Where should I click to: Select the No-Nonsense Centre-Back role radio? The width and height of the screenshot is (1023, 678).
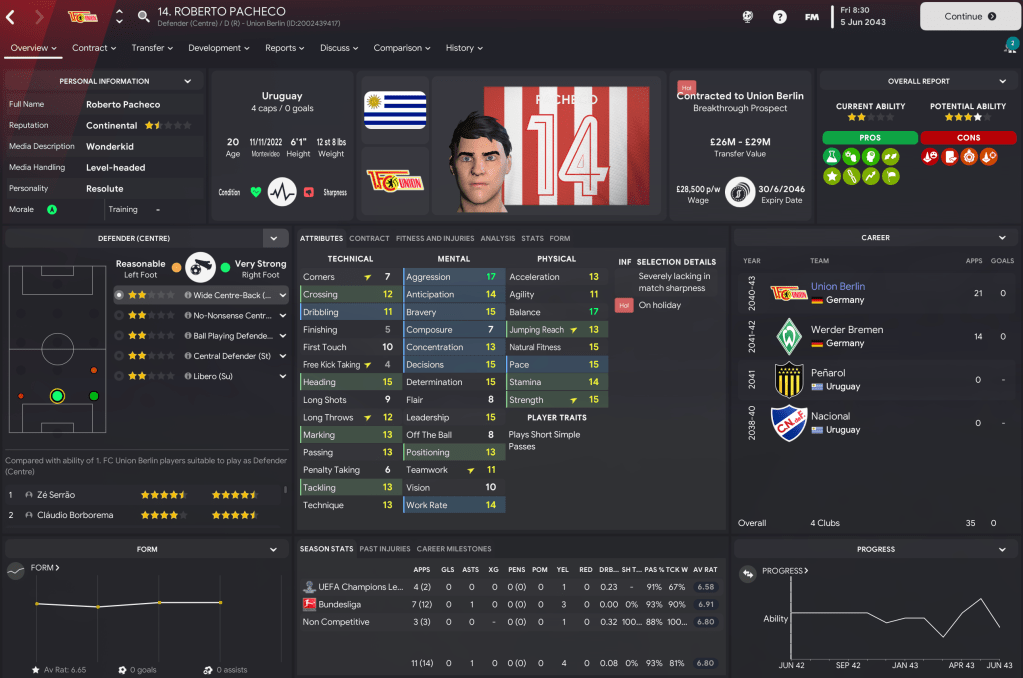coord(119,315)
